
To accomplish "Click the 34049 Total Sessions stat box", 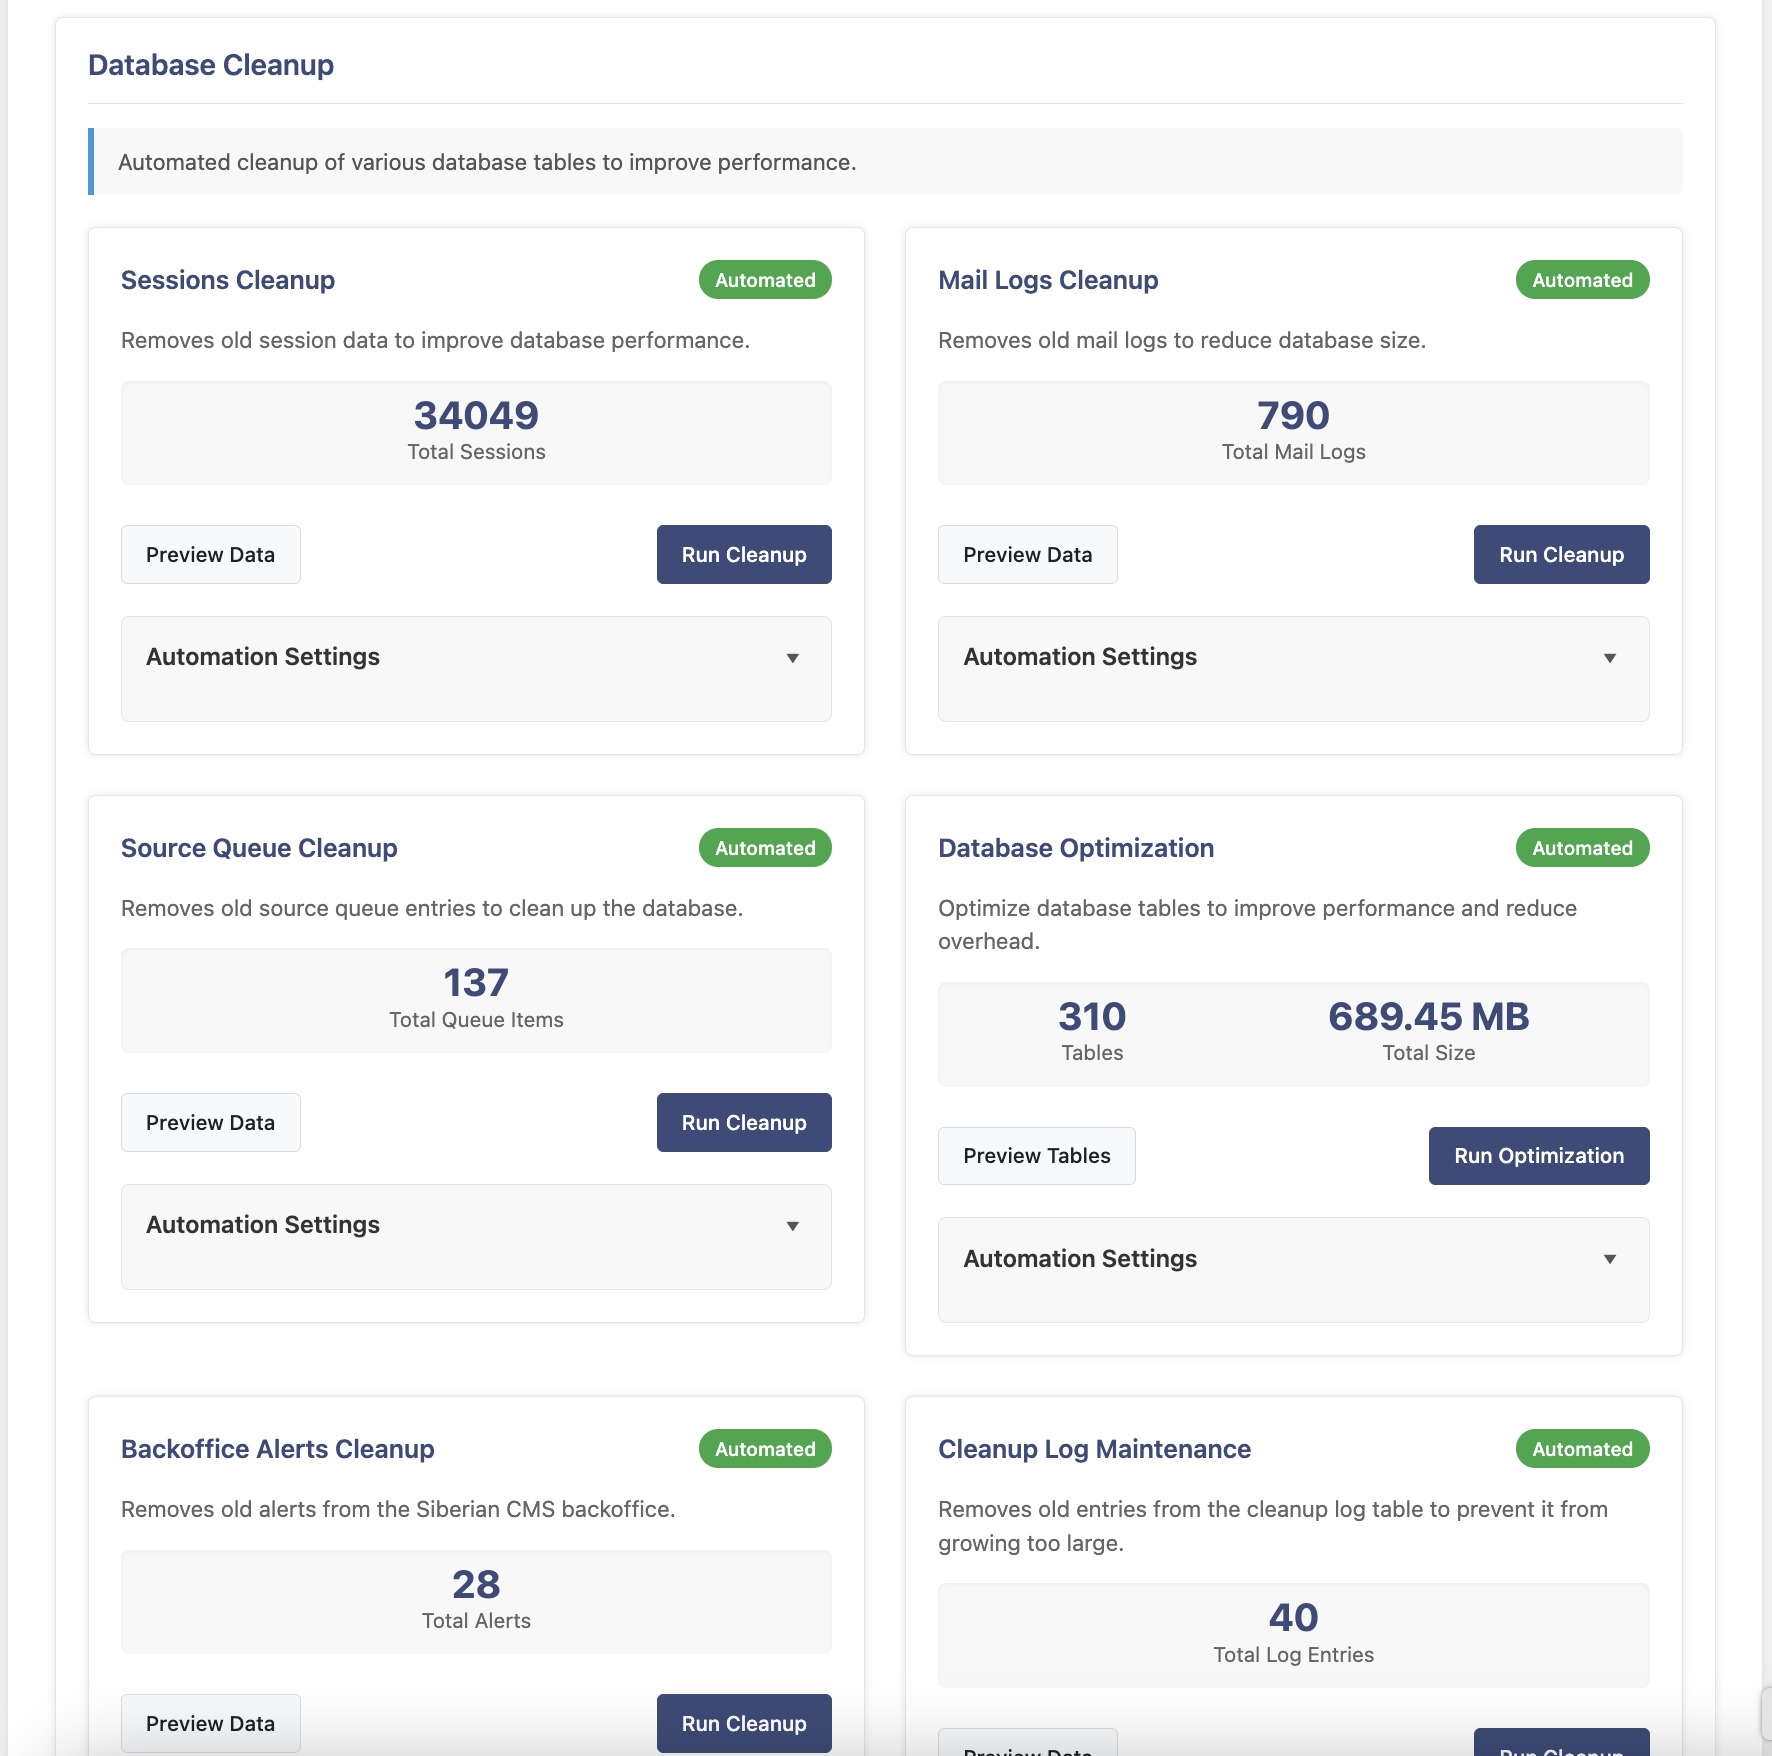I will (476, 433).
